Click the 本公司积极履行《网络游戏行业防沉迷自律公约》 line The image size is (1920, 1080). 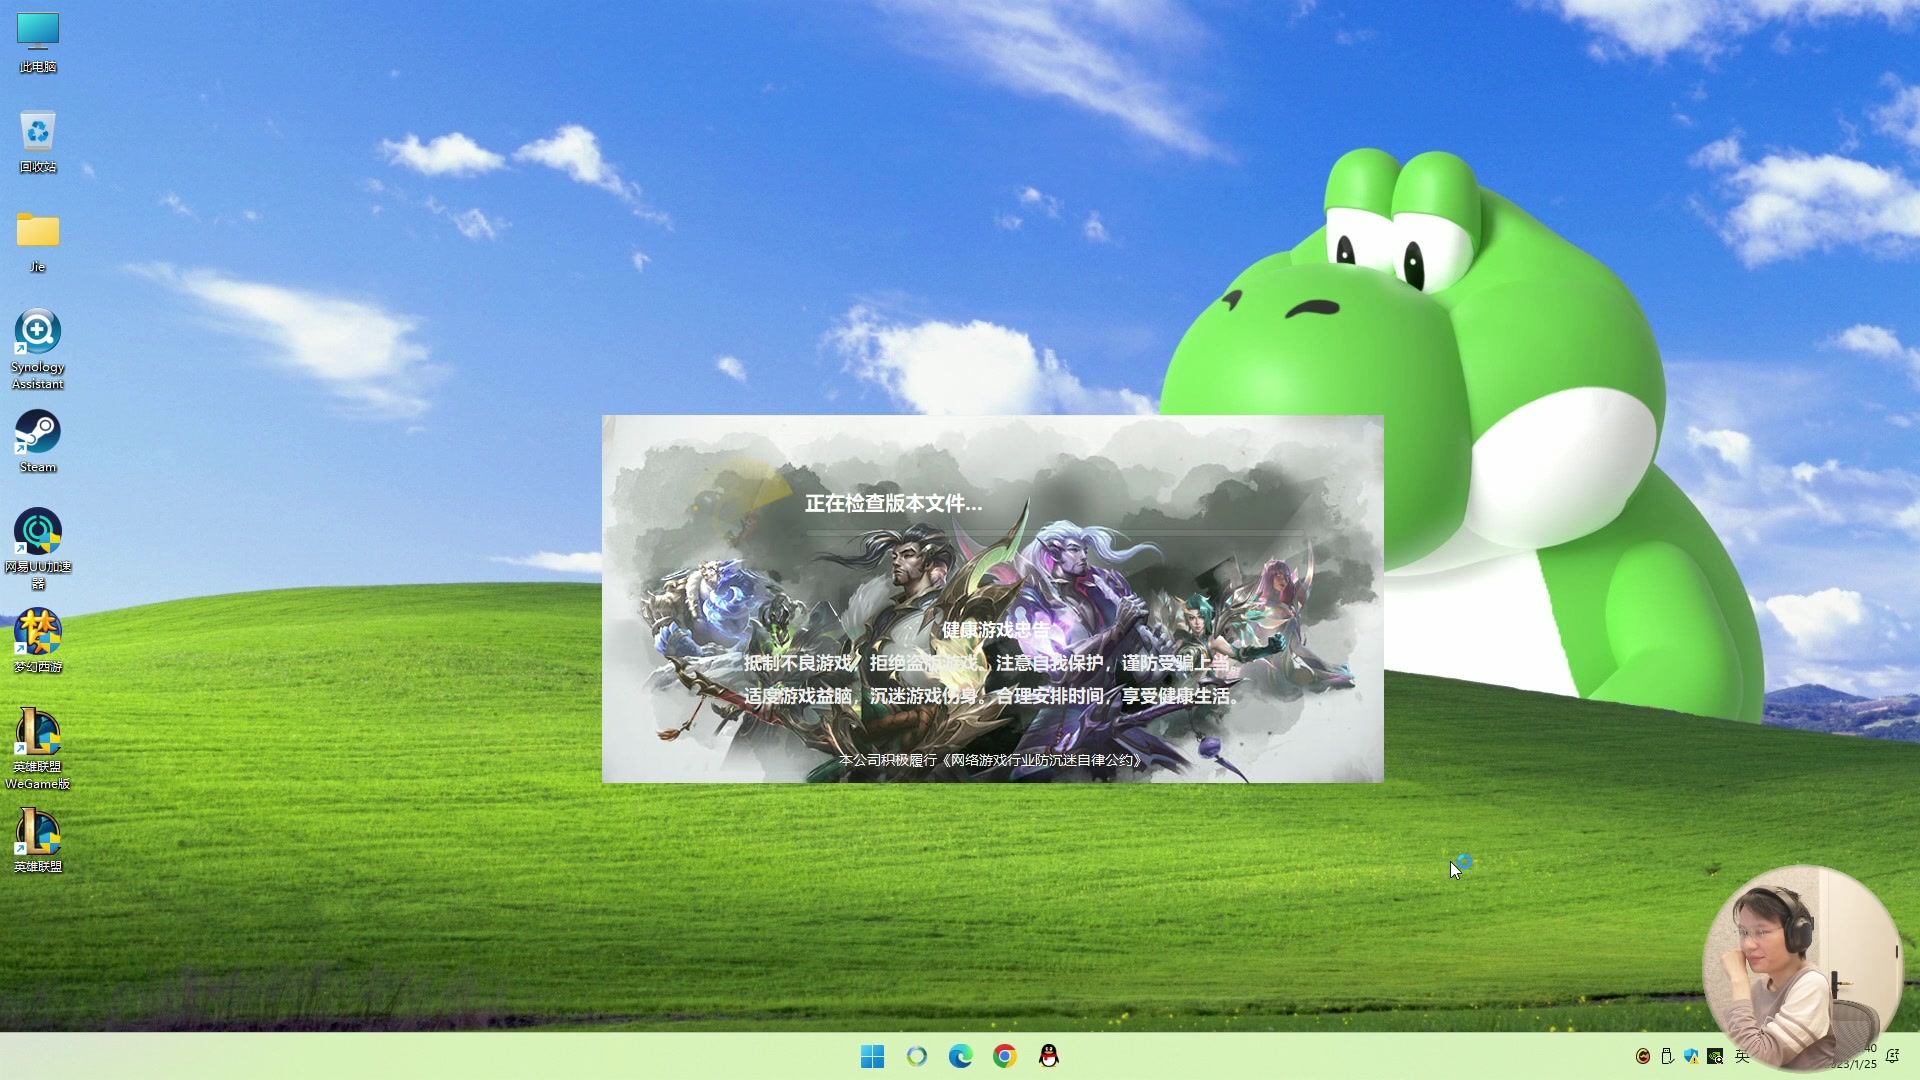click(990, 760)
